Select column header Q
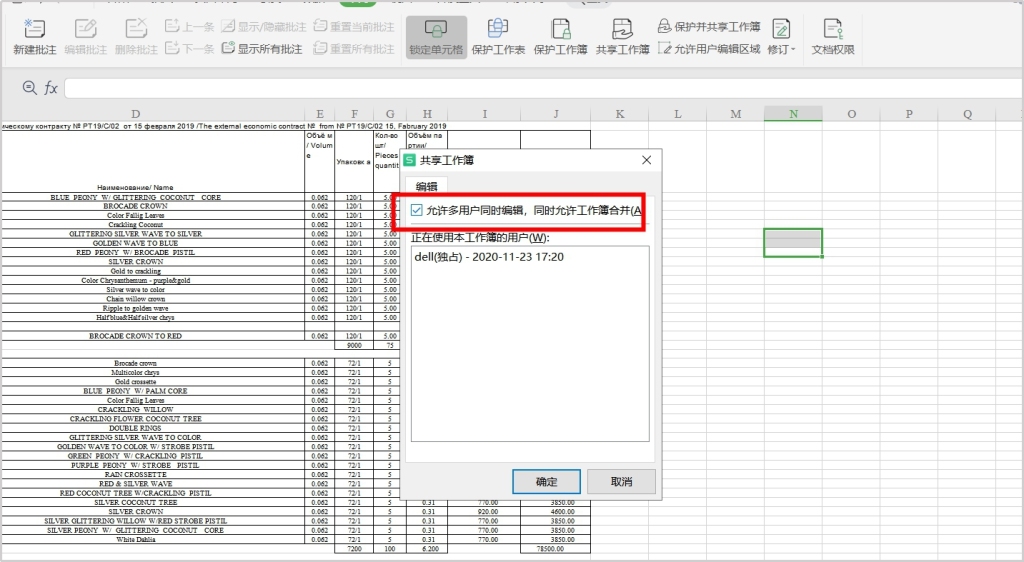1024x562 pixels. click(x=967, y=114)
